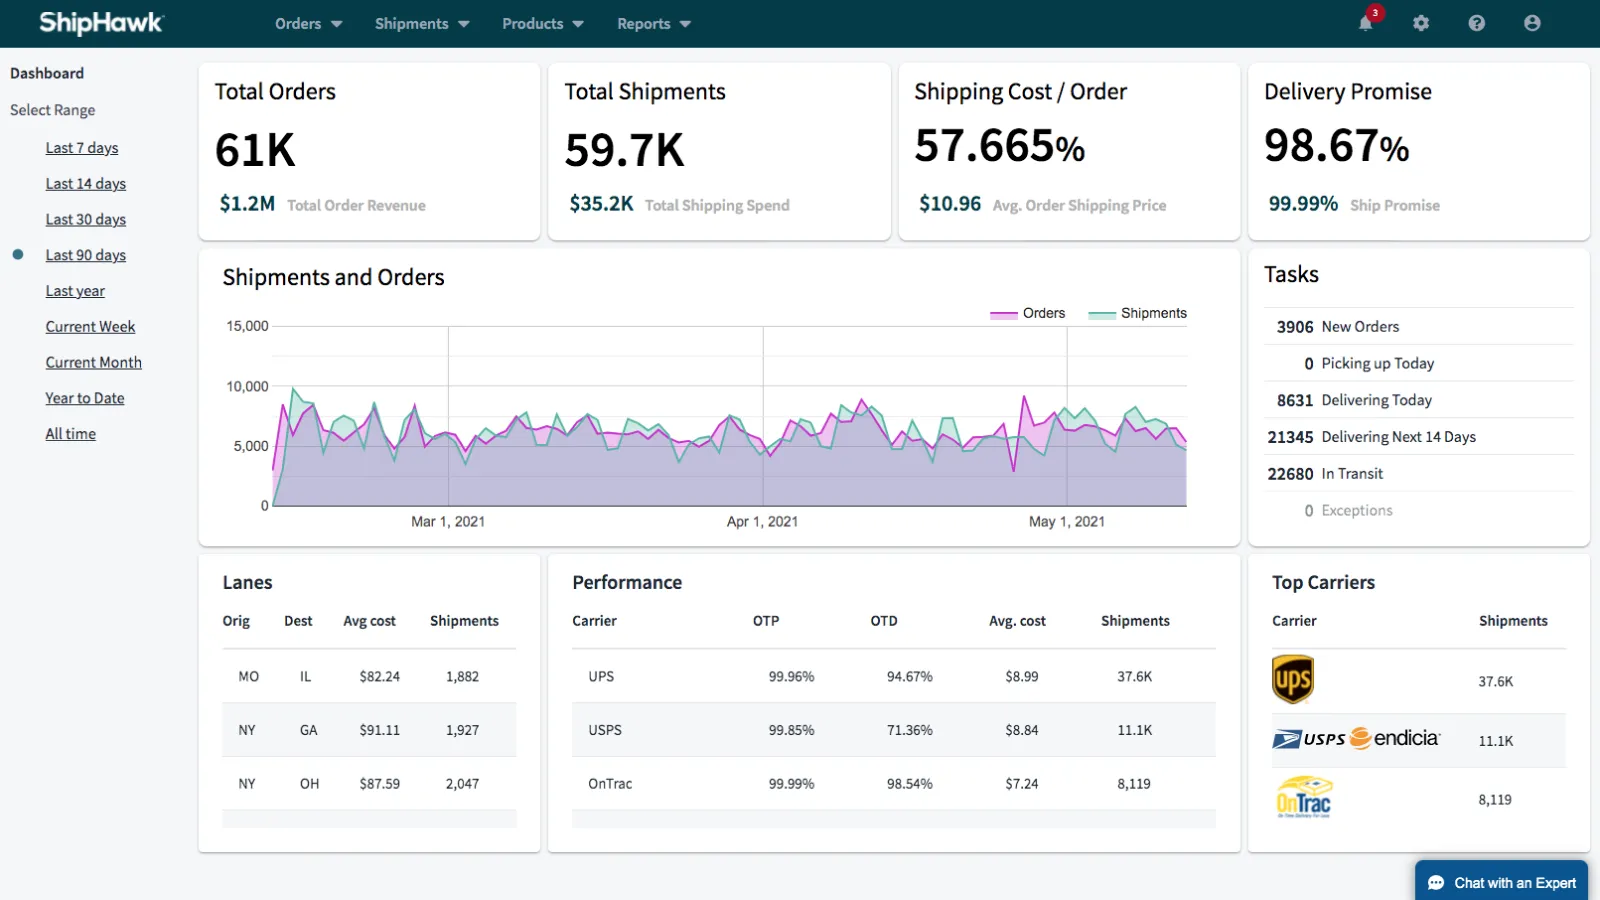Open the Products menu
This screenshot has width=1600, height=900.
(541, 23)
